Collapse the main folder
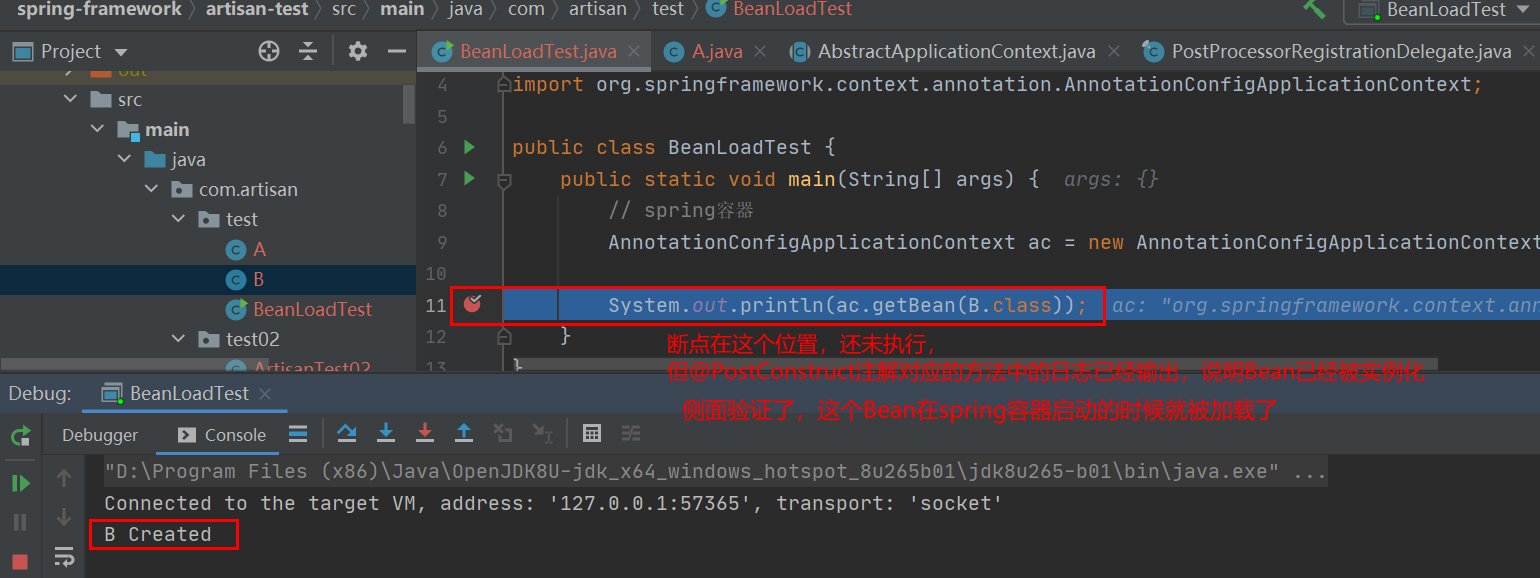Viewport: 1540px width, 578px height. [x=97, y=129]
